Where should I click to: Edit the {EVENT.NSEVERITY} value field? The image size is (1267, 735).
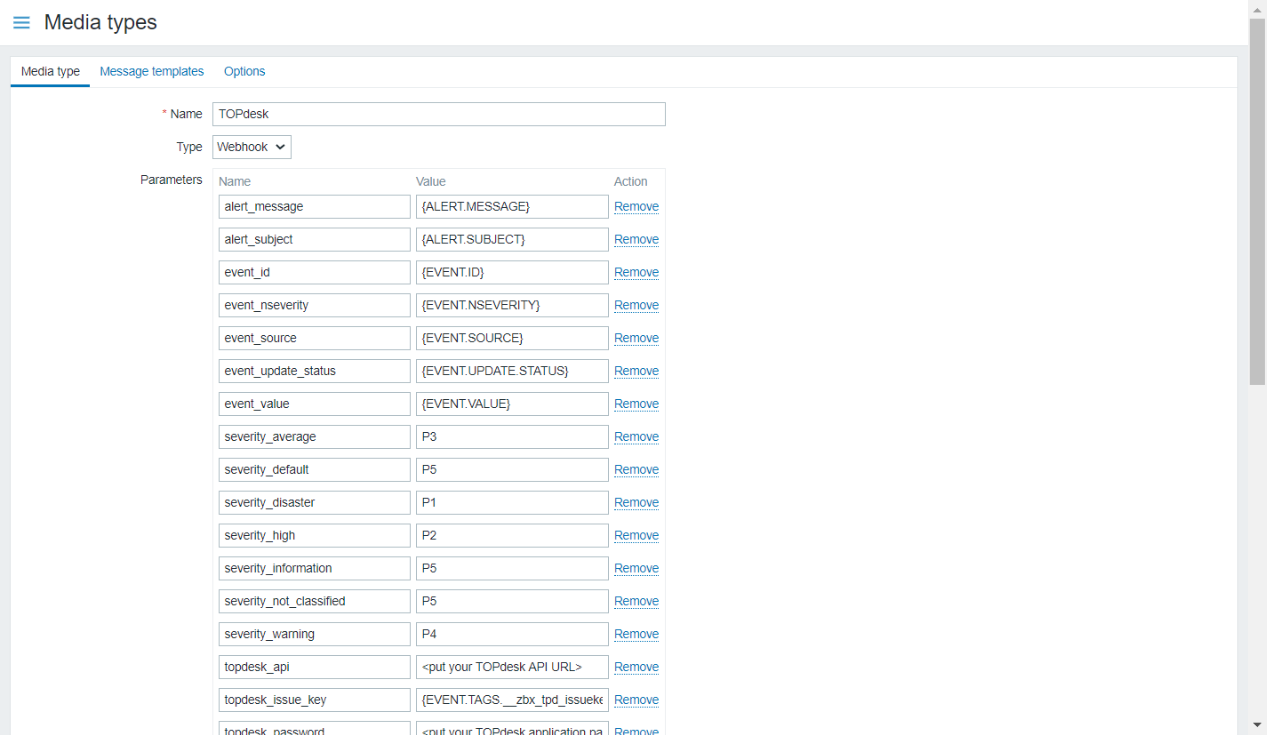pos(512,305)
